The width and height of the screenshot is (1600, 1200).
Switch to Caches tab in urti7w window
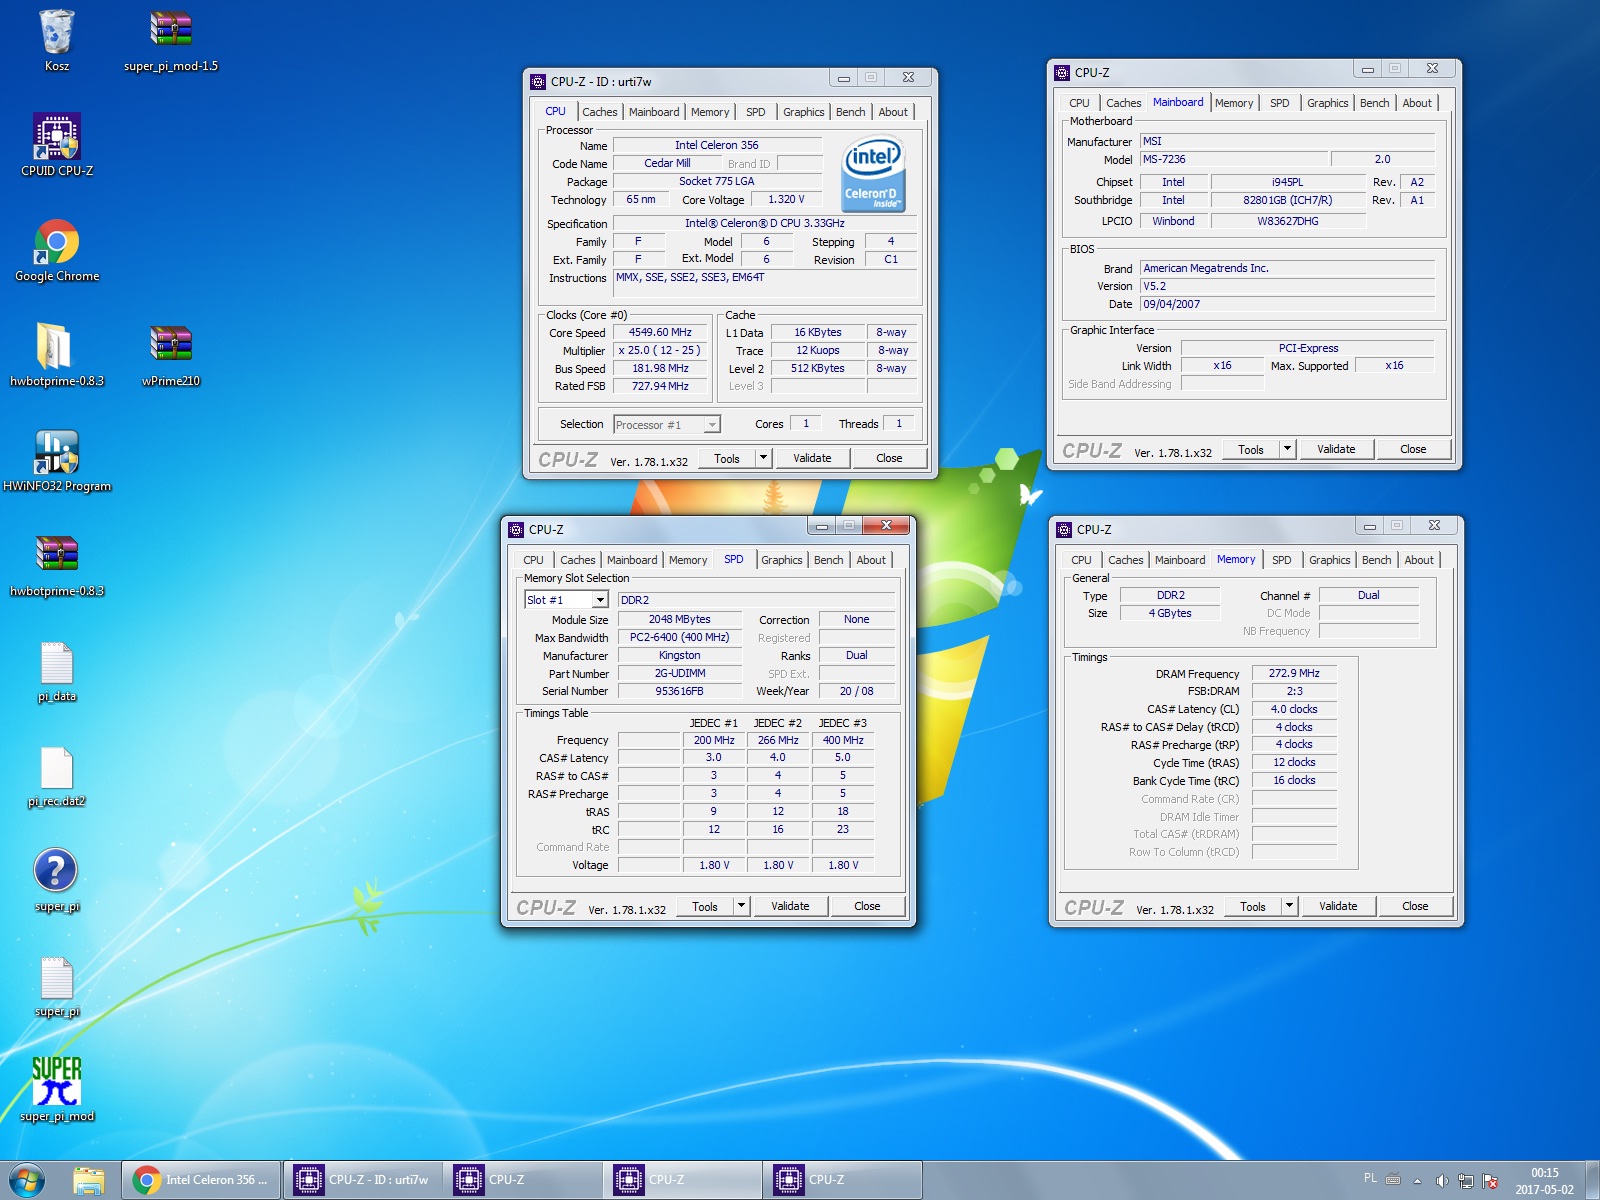(x=600, y=112)
